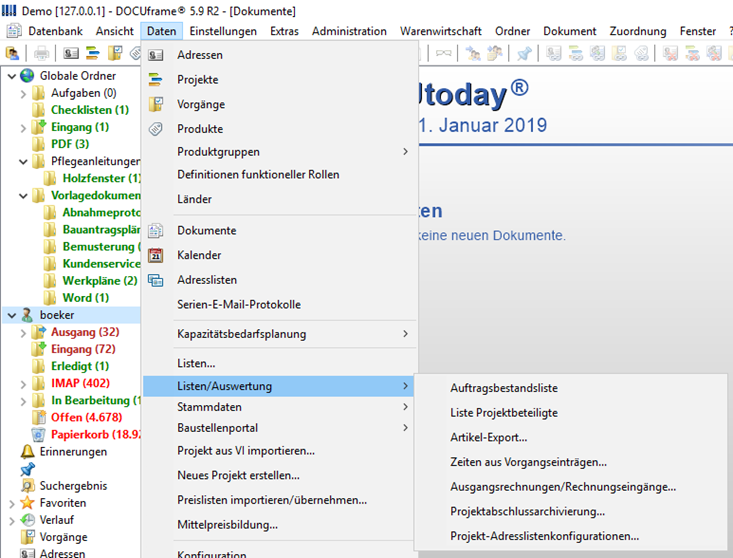The image size is (733, 558).
Task: Expand the In Bearbeitung folder
Action: point(23,401)
